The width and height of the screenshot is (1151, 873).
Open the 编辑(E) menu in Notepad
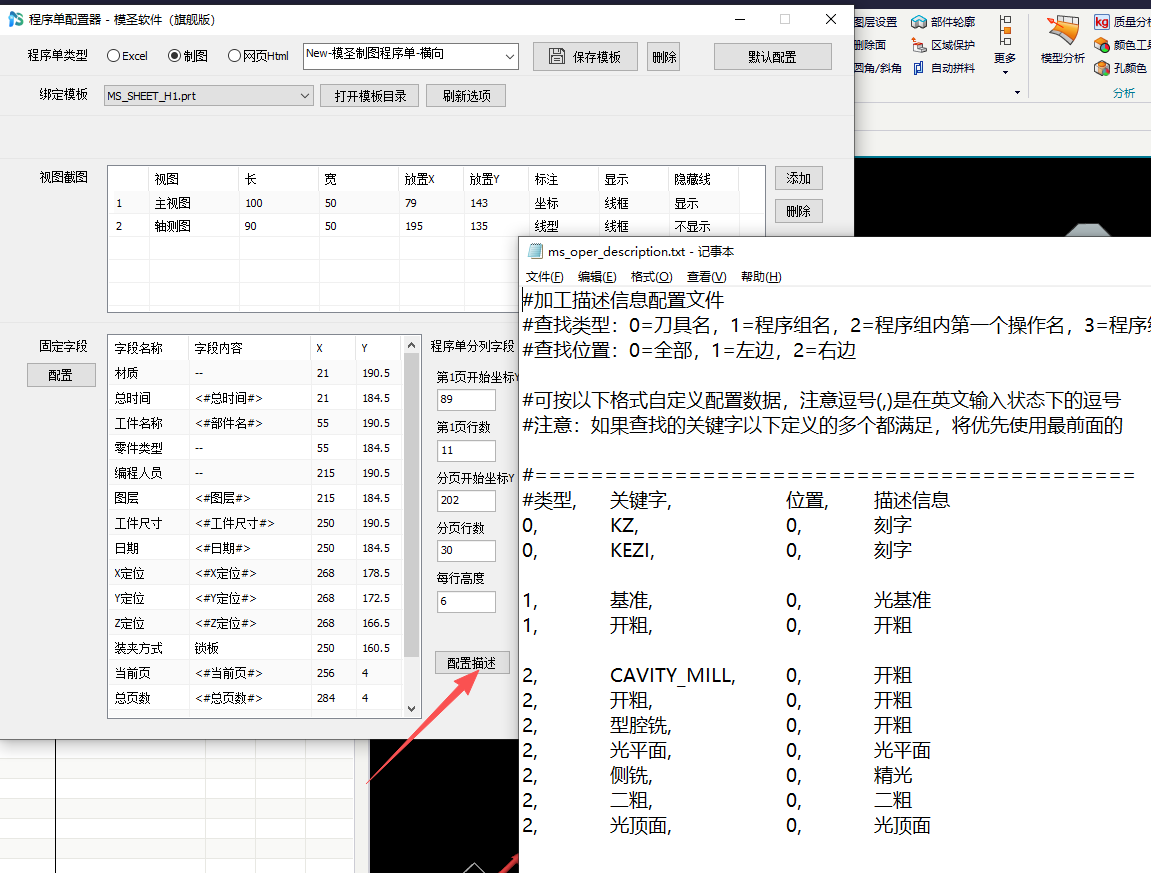pyautogui.click(x=597, y=277)
